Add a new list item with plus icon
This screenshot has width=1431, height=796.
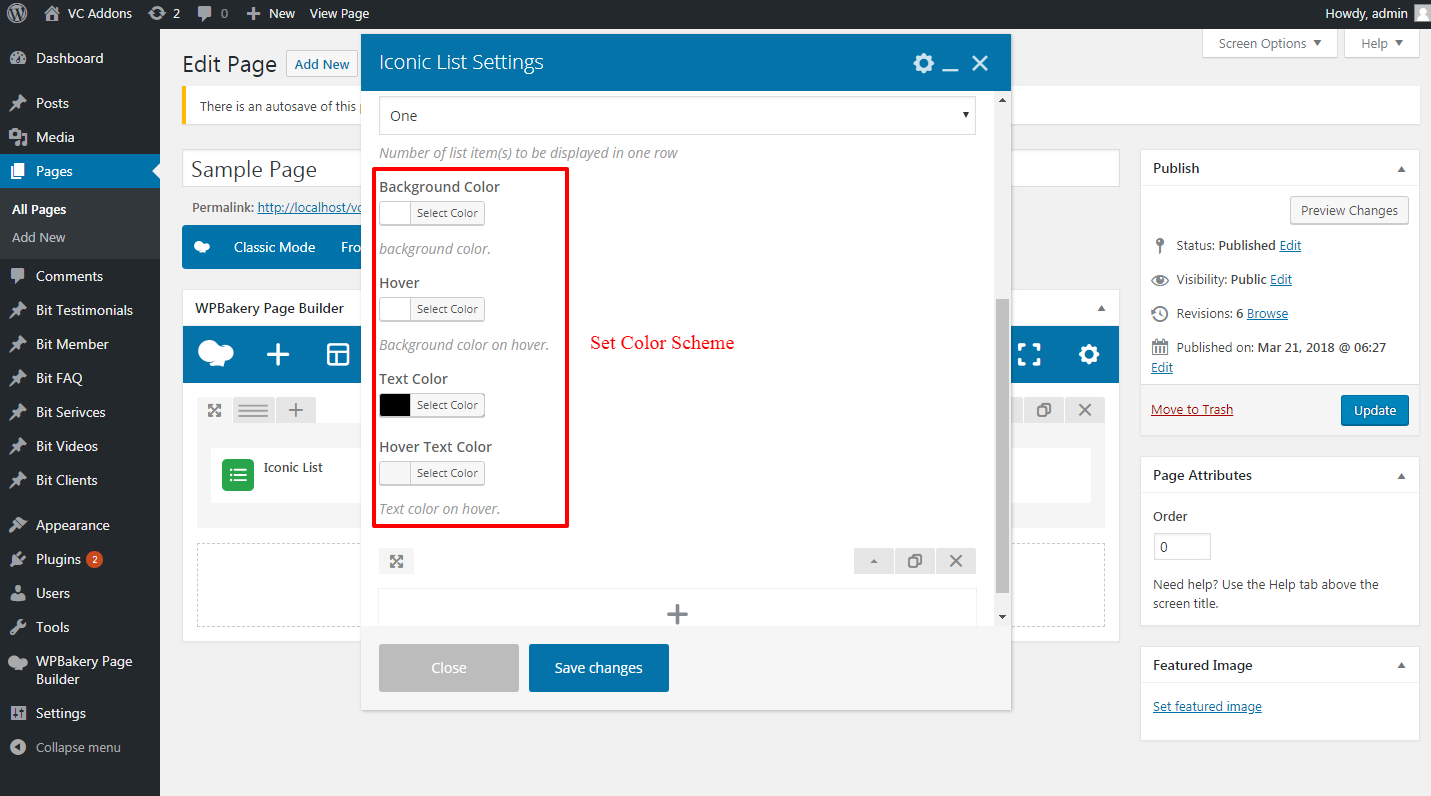[x=677, y=614]
